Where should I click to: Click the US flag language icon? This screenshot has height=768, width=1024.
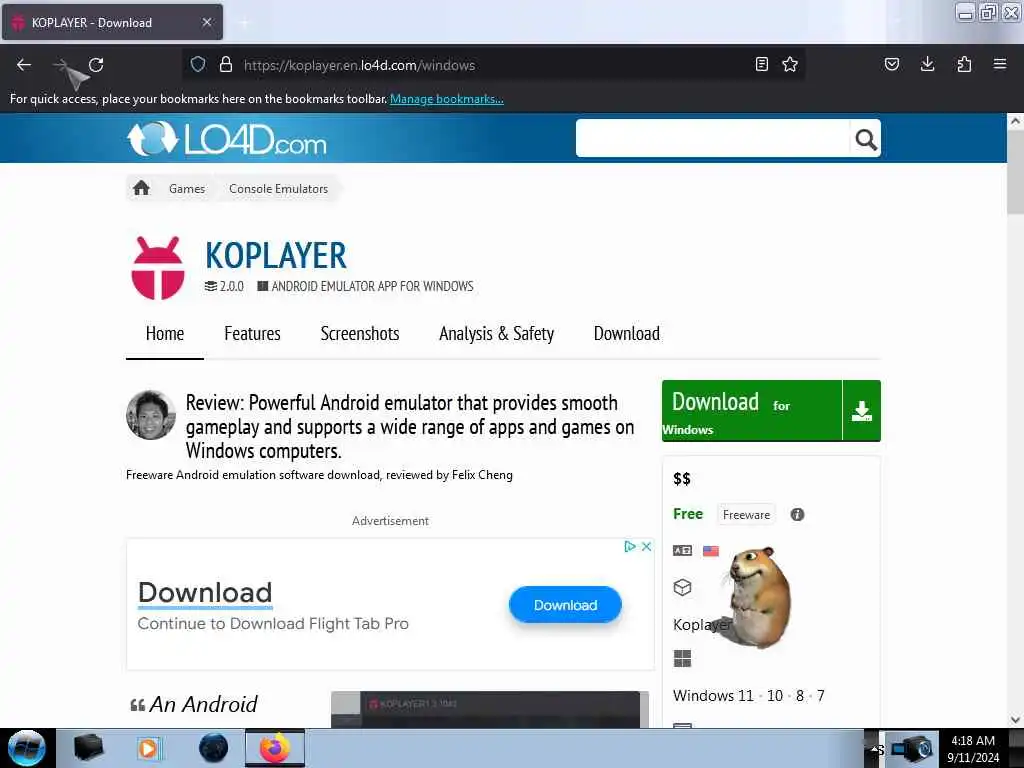coord(711,551)
